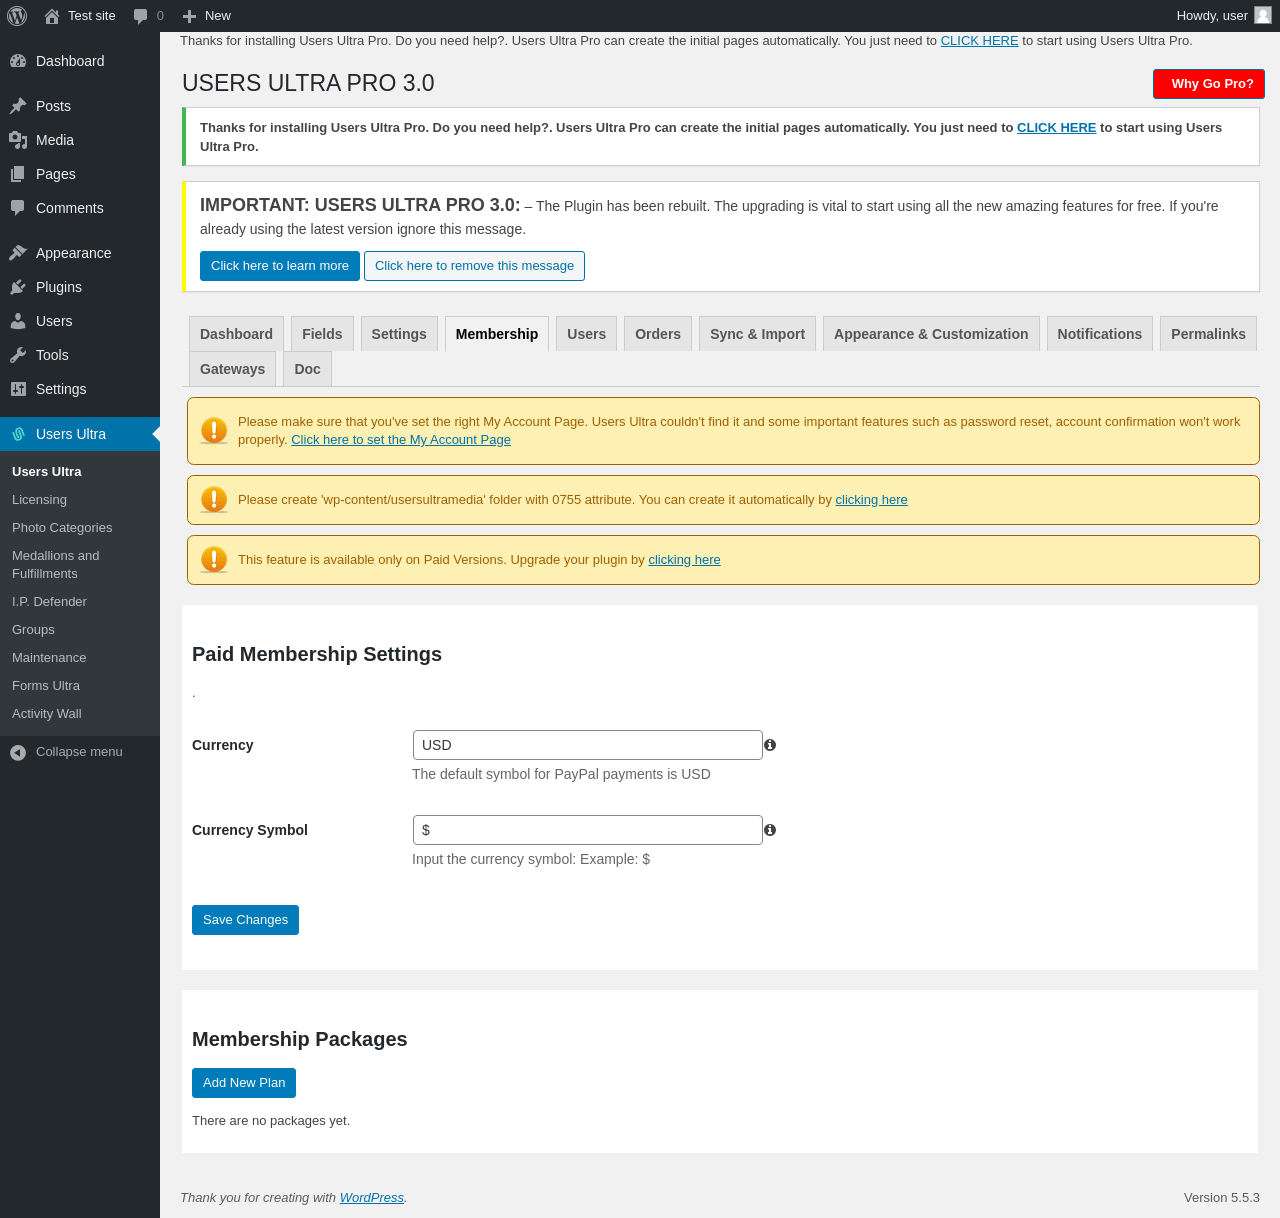Click the Plugins plug icon

(x=18, y=287)
